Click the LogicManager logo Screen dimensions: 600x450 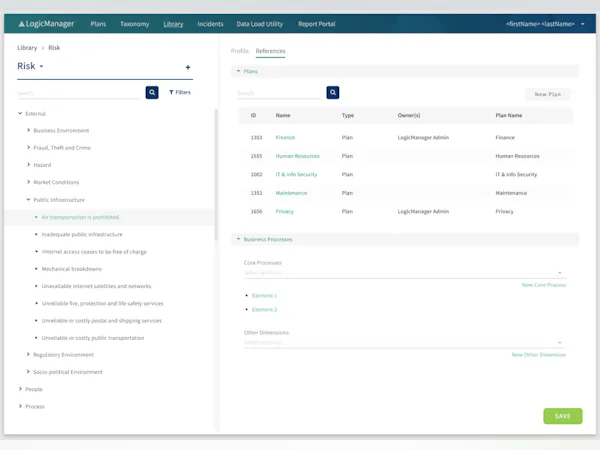tap(46, 24)
